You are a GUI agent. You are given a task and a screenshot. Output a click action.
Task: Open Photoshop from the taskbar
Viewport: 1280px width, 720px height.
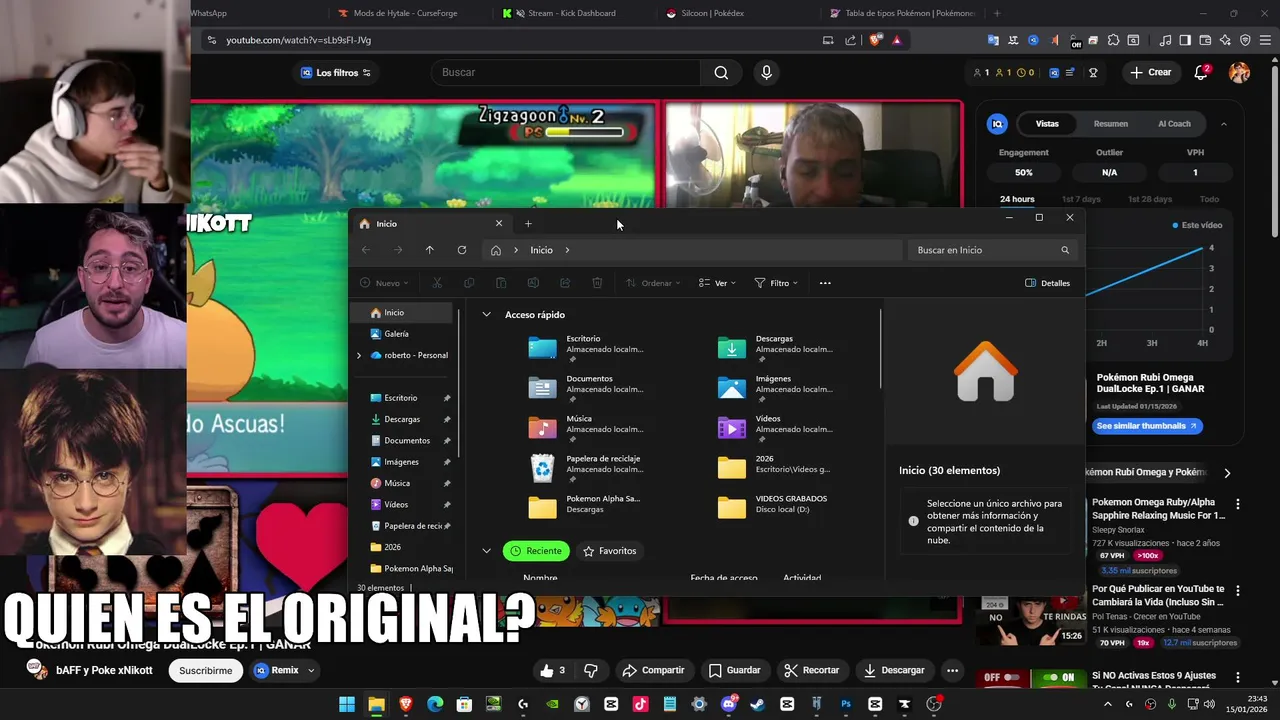pos(846,704)
